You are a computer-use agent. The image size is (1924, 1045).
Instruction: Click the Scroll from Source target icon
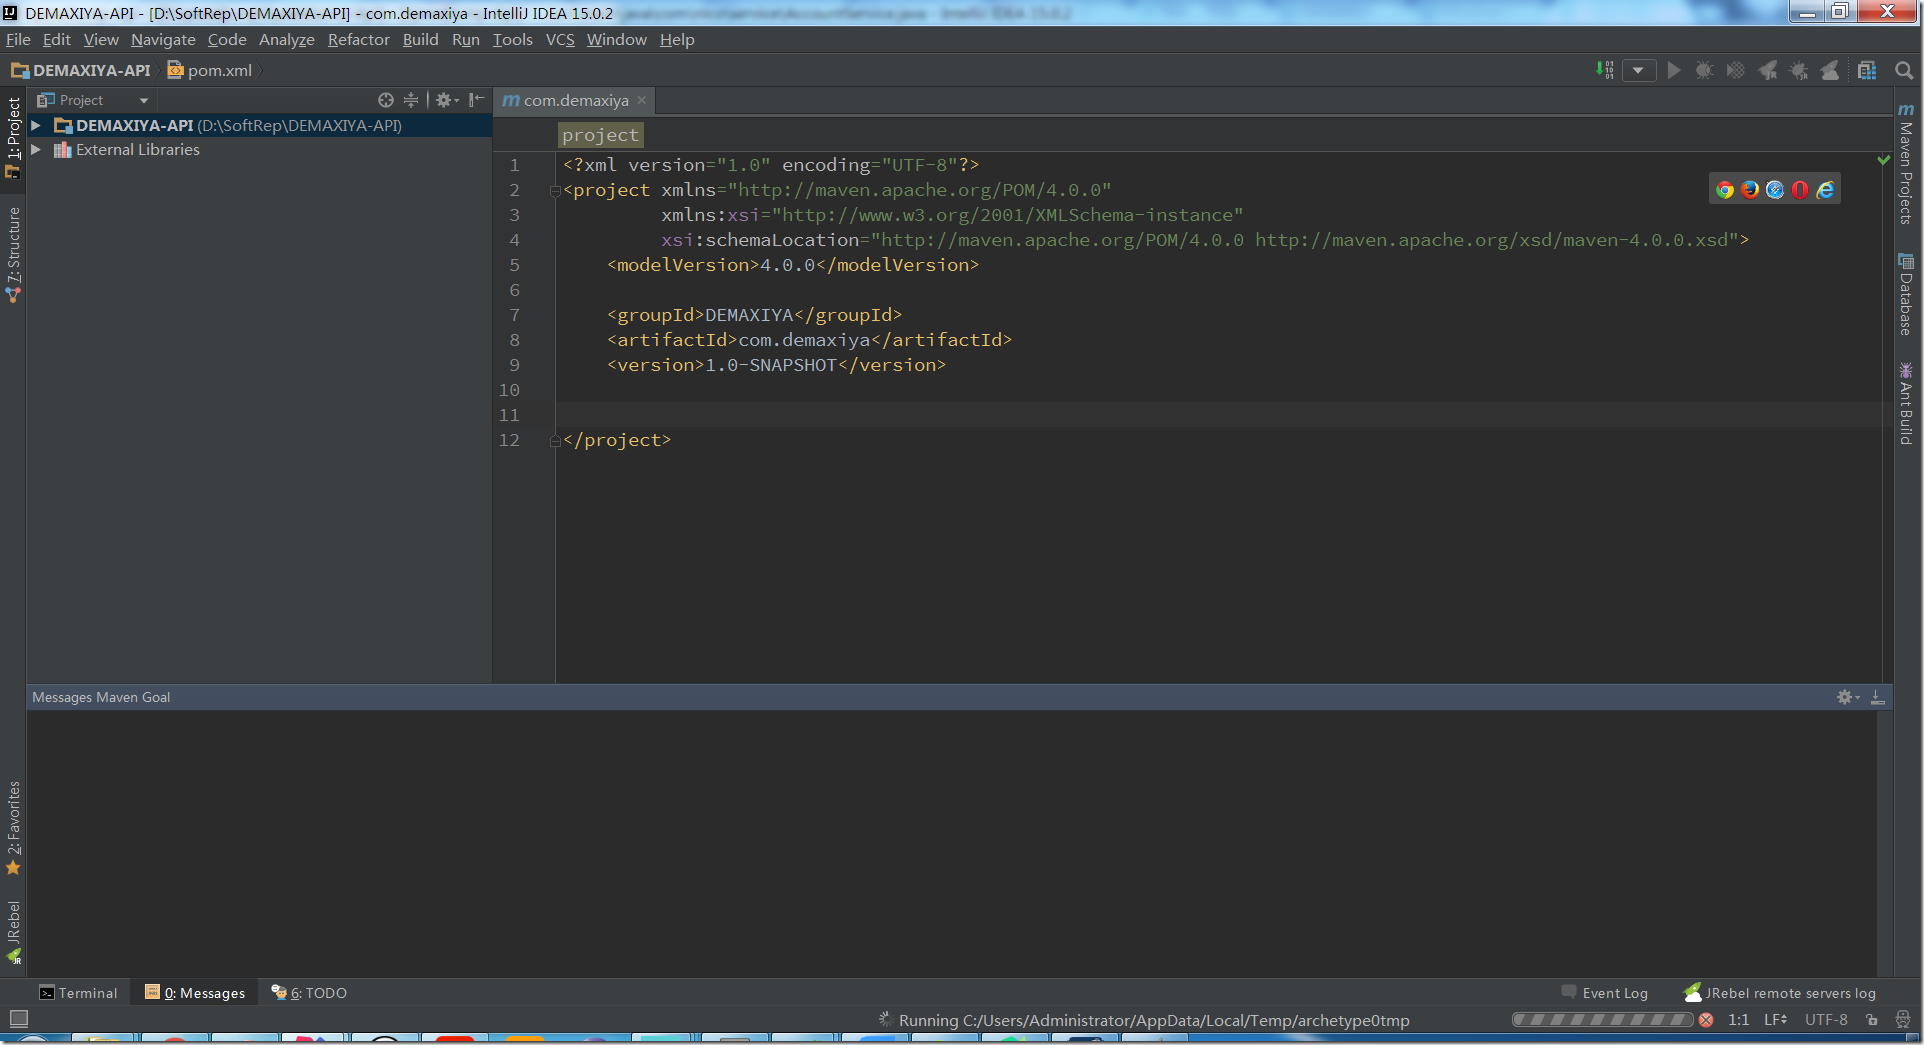coord(386,100)
